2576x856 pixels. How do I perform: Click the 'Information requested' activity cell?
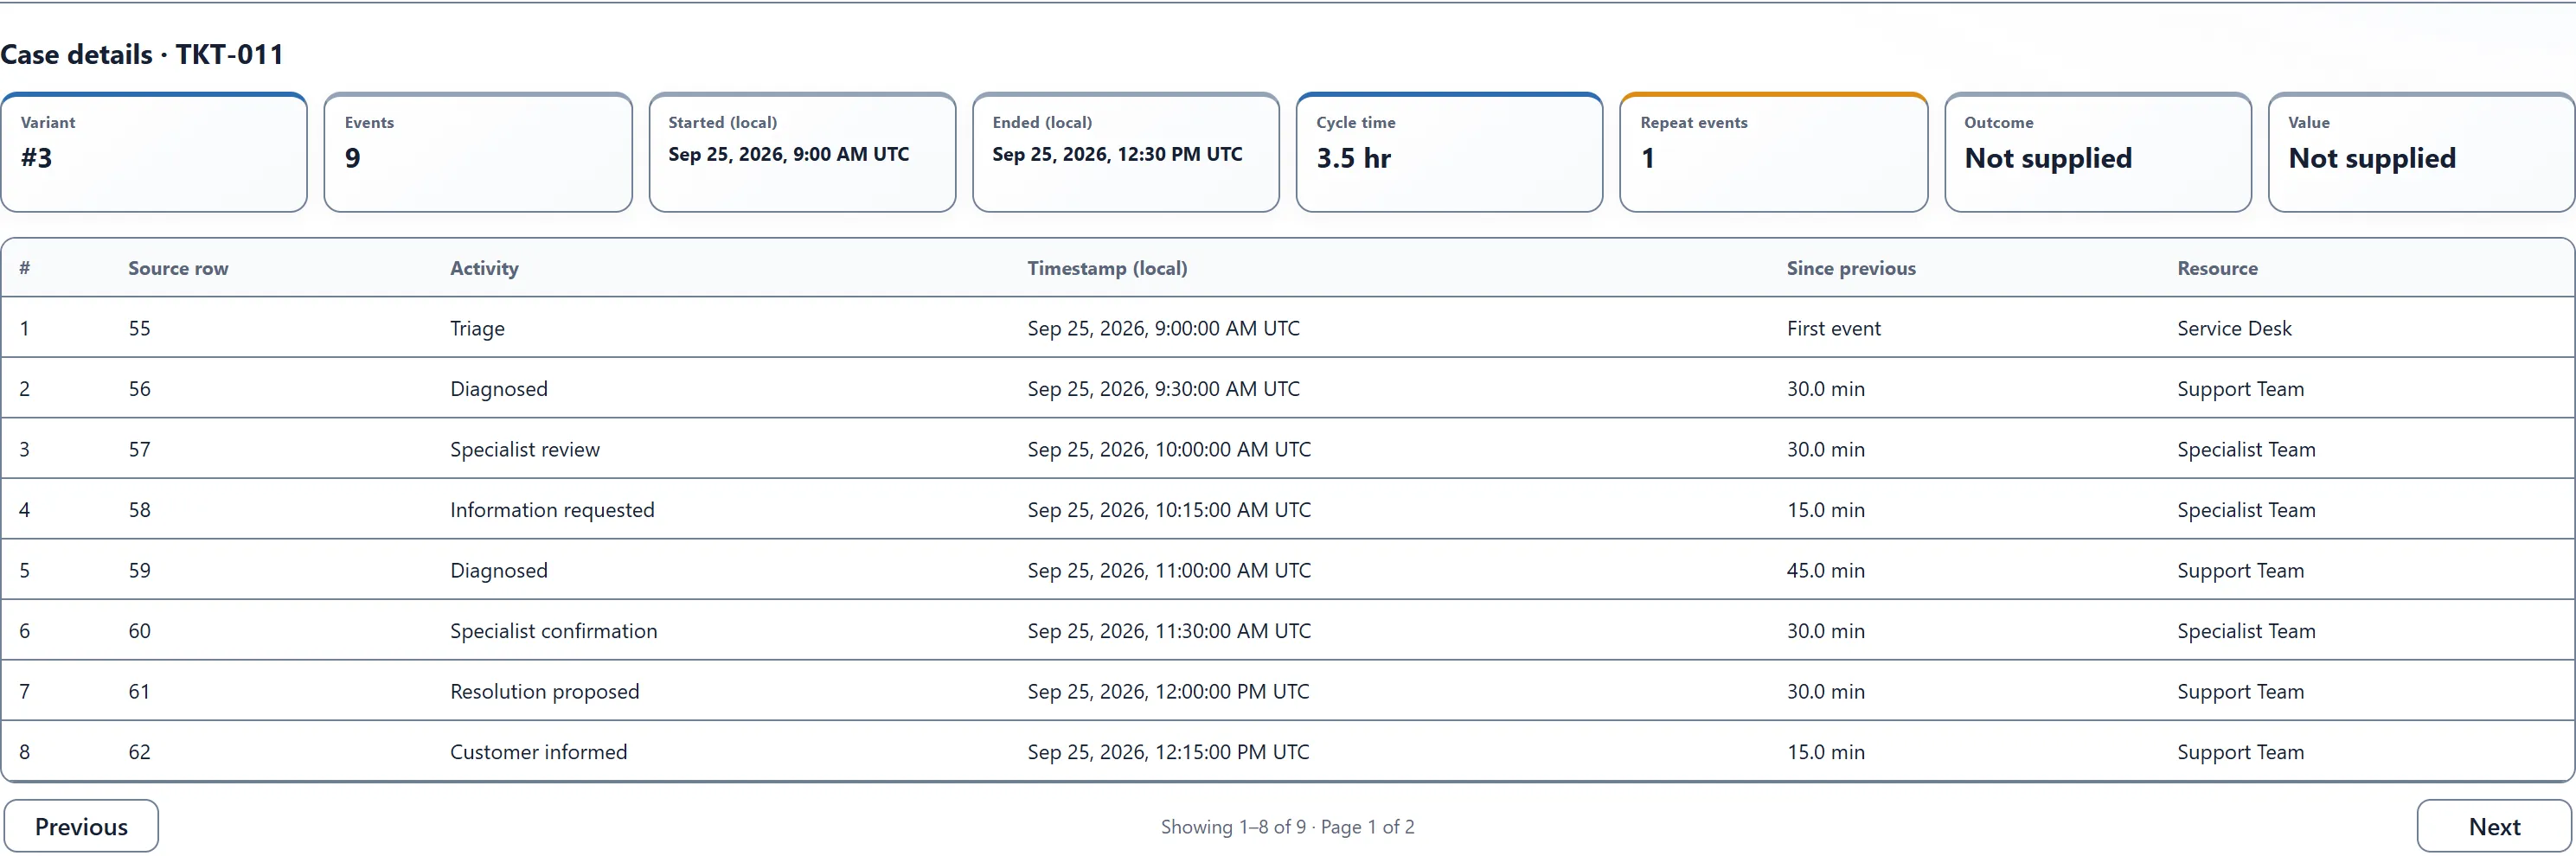coord(552,510)
